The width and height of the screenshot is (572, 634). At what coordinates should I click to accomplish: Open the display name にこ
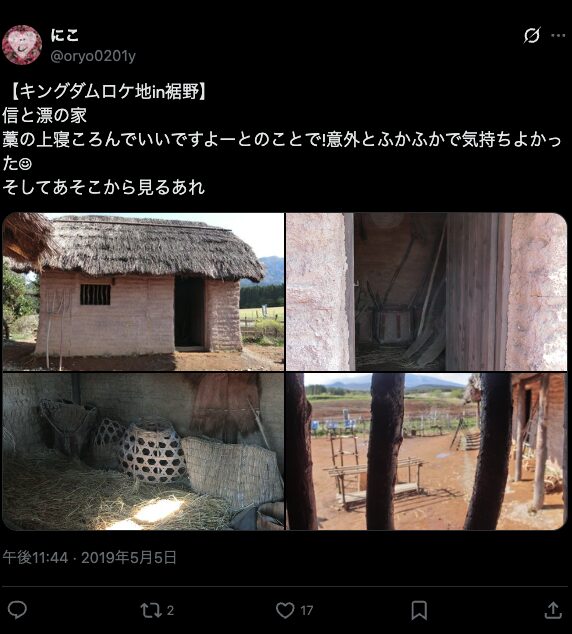click(x=65, y=35)
